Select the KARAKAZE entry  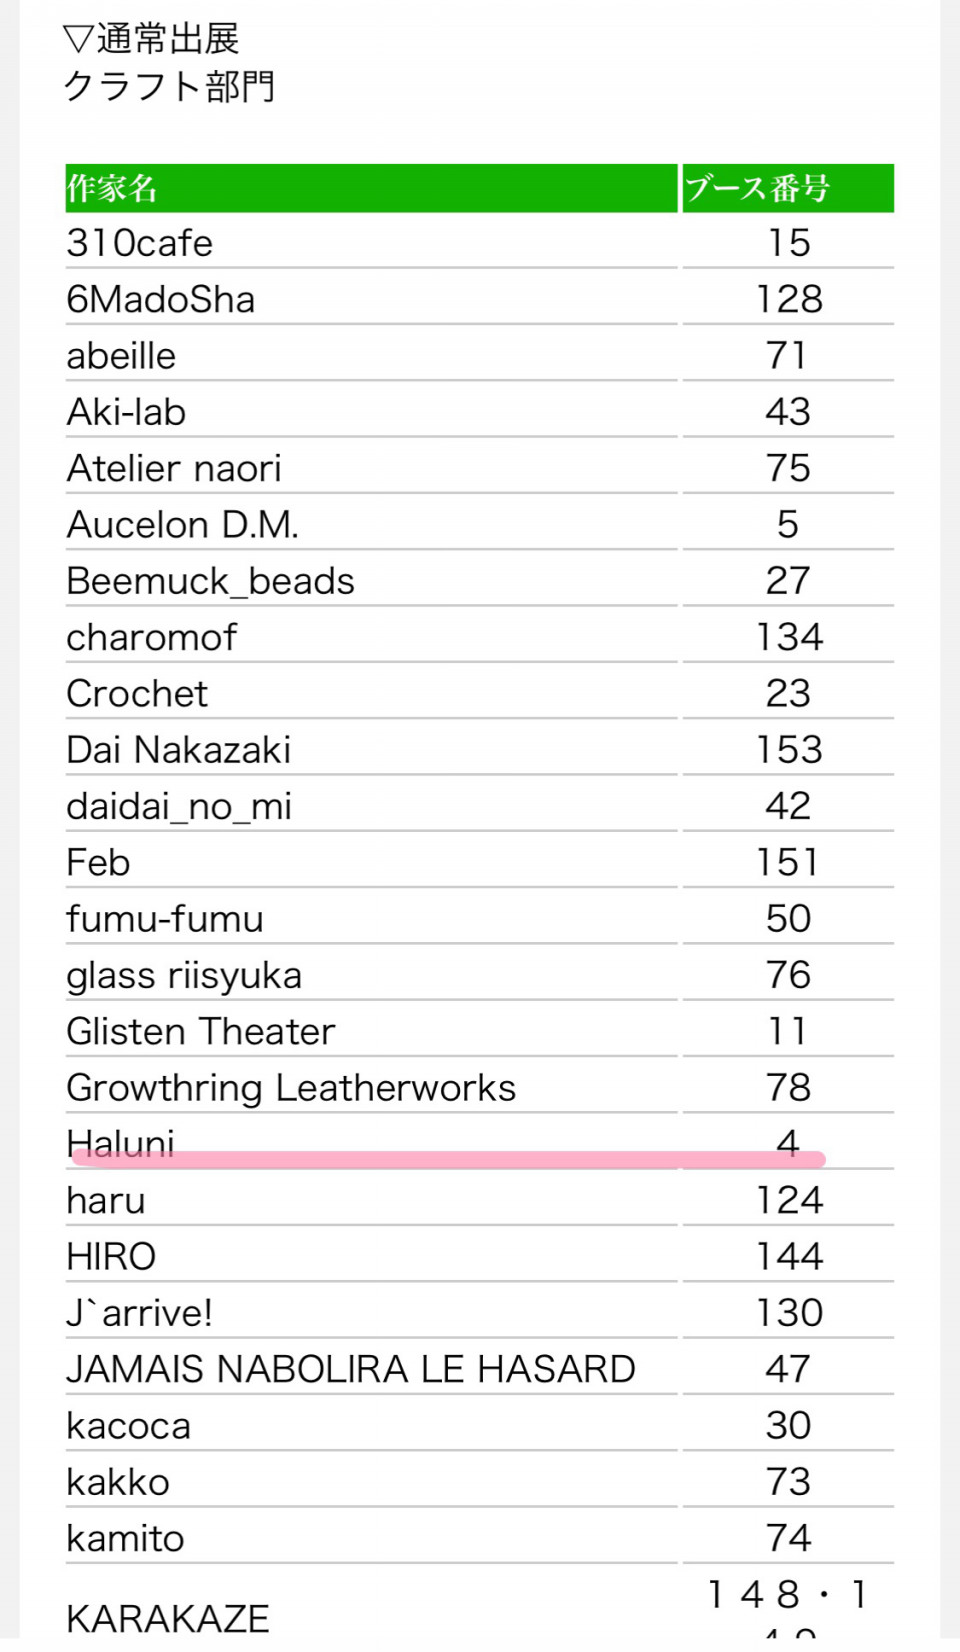(168, 1618)
